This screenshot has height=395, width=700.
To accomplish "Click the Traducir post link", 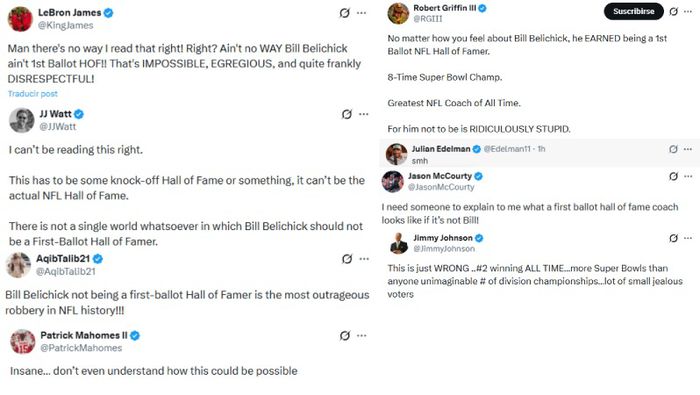I will [x=33, y=94].
